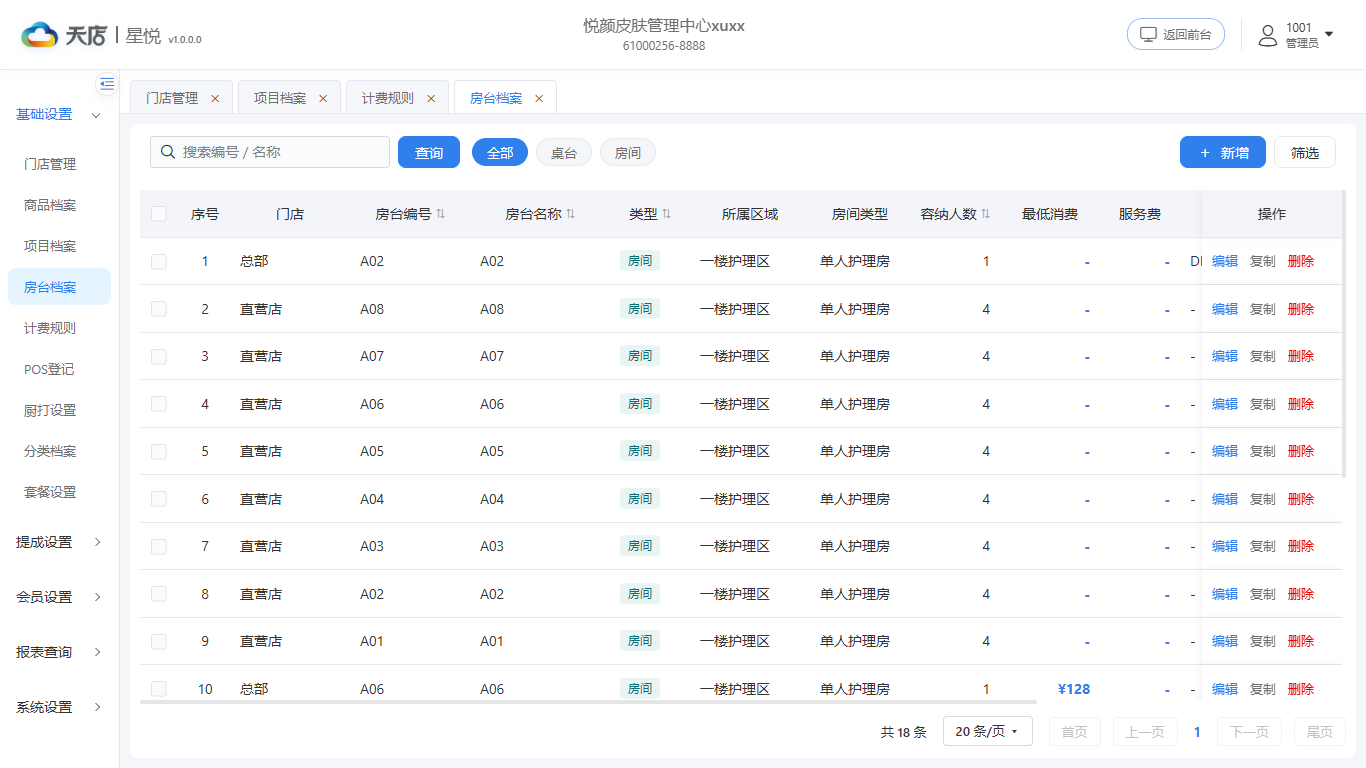Image resolution: width=1366 pixels, height=768 pixels.
Task: Click 删除 for row 4
Action: click(x=1301, y=404)
